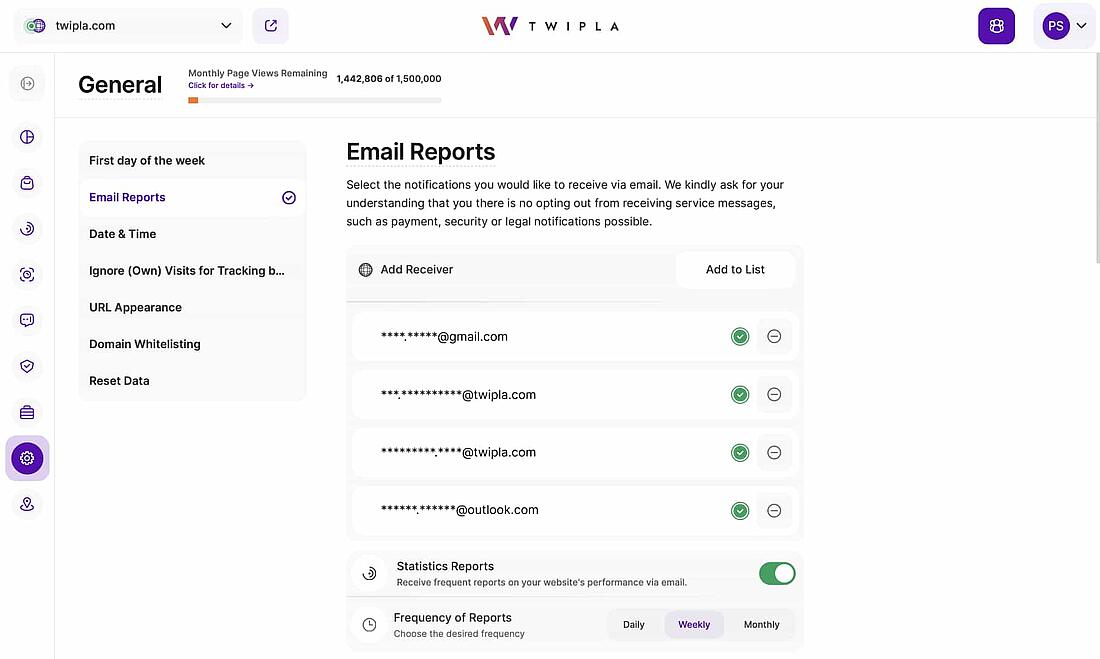The width and height of the screenshot is (1100, 659).
Task: Follow the Click for details link
Action: click(x=221, y=86)
